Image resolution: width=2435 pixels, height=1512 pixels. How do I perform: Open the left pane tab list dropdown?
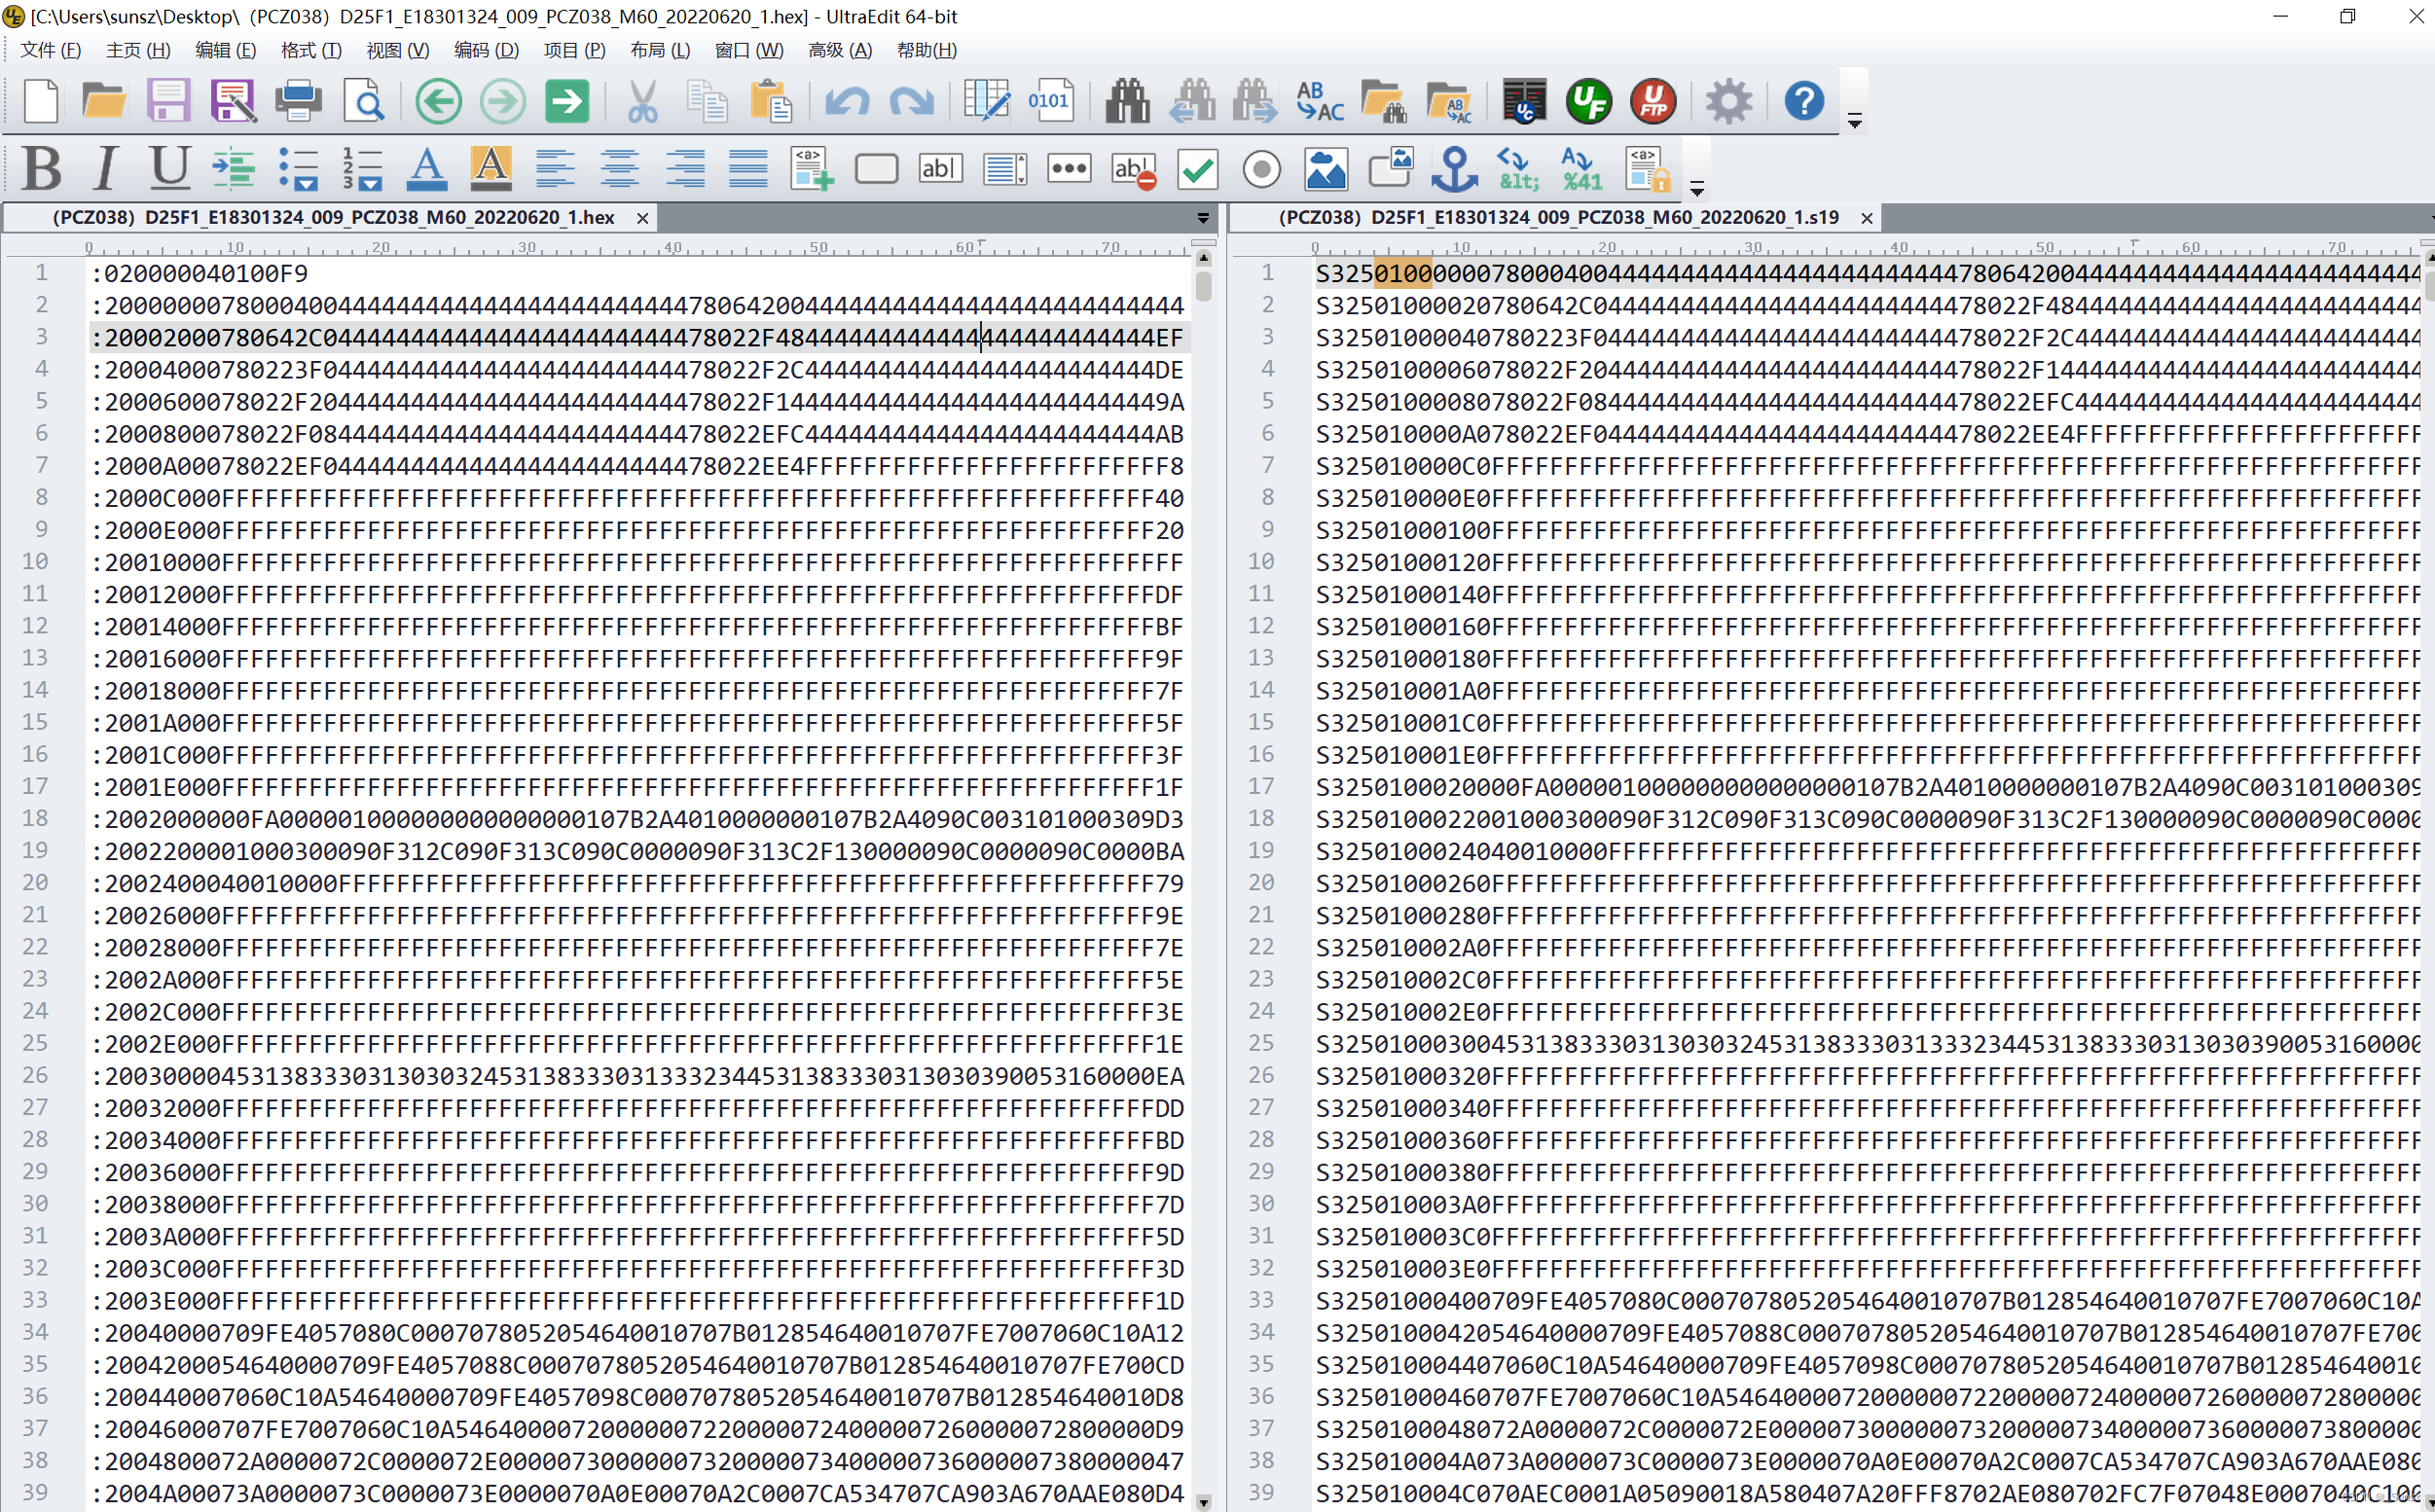click(x=1203, y=218)
